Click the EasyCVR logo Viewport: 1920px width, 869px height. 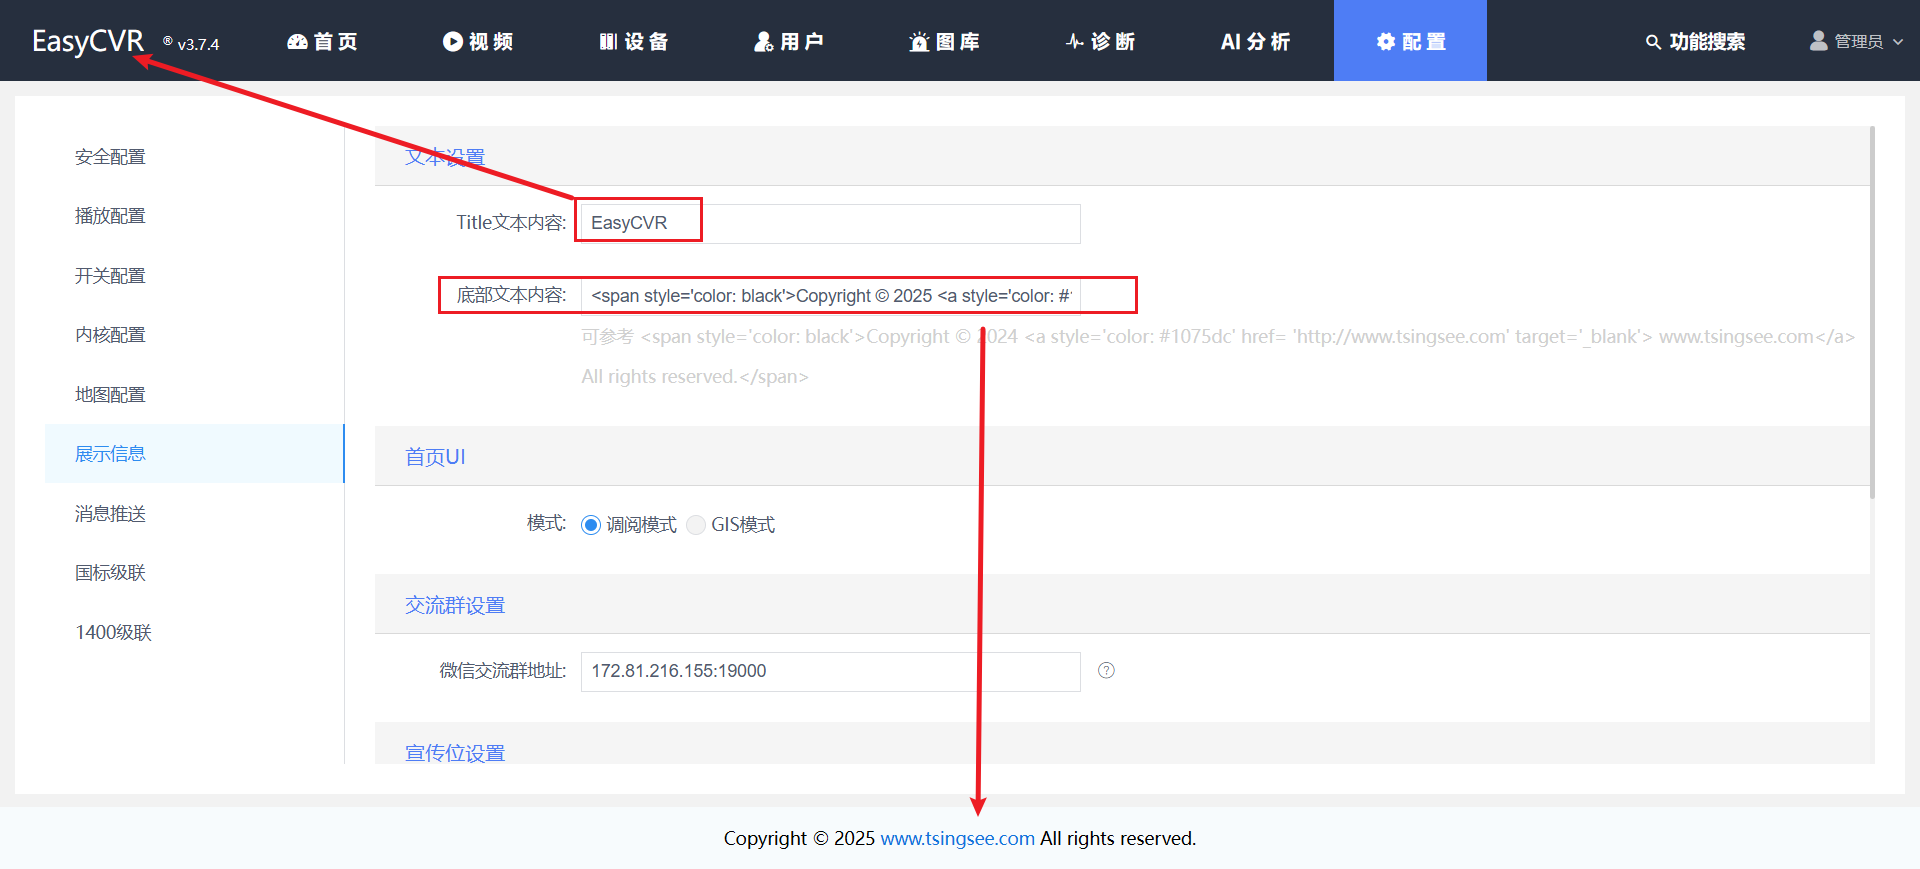coord(88,42)
